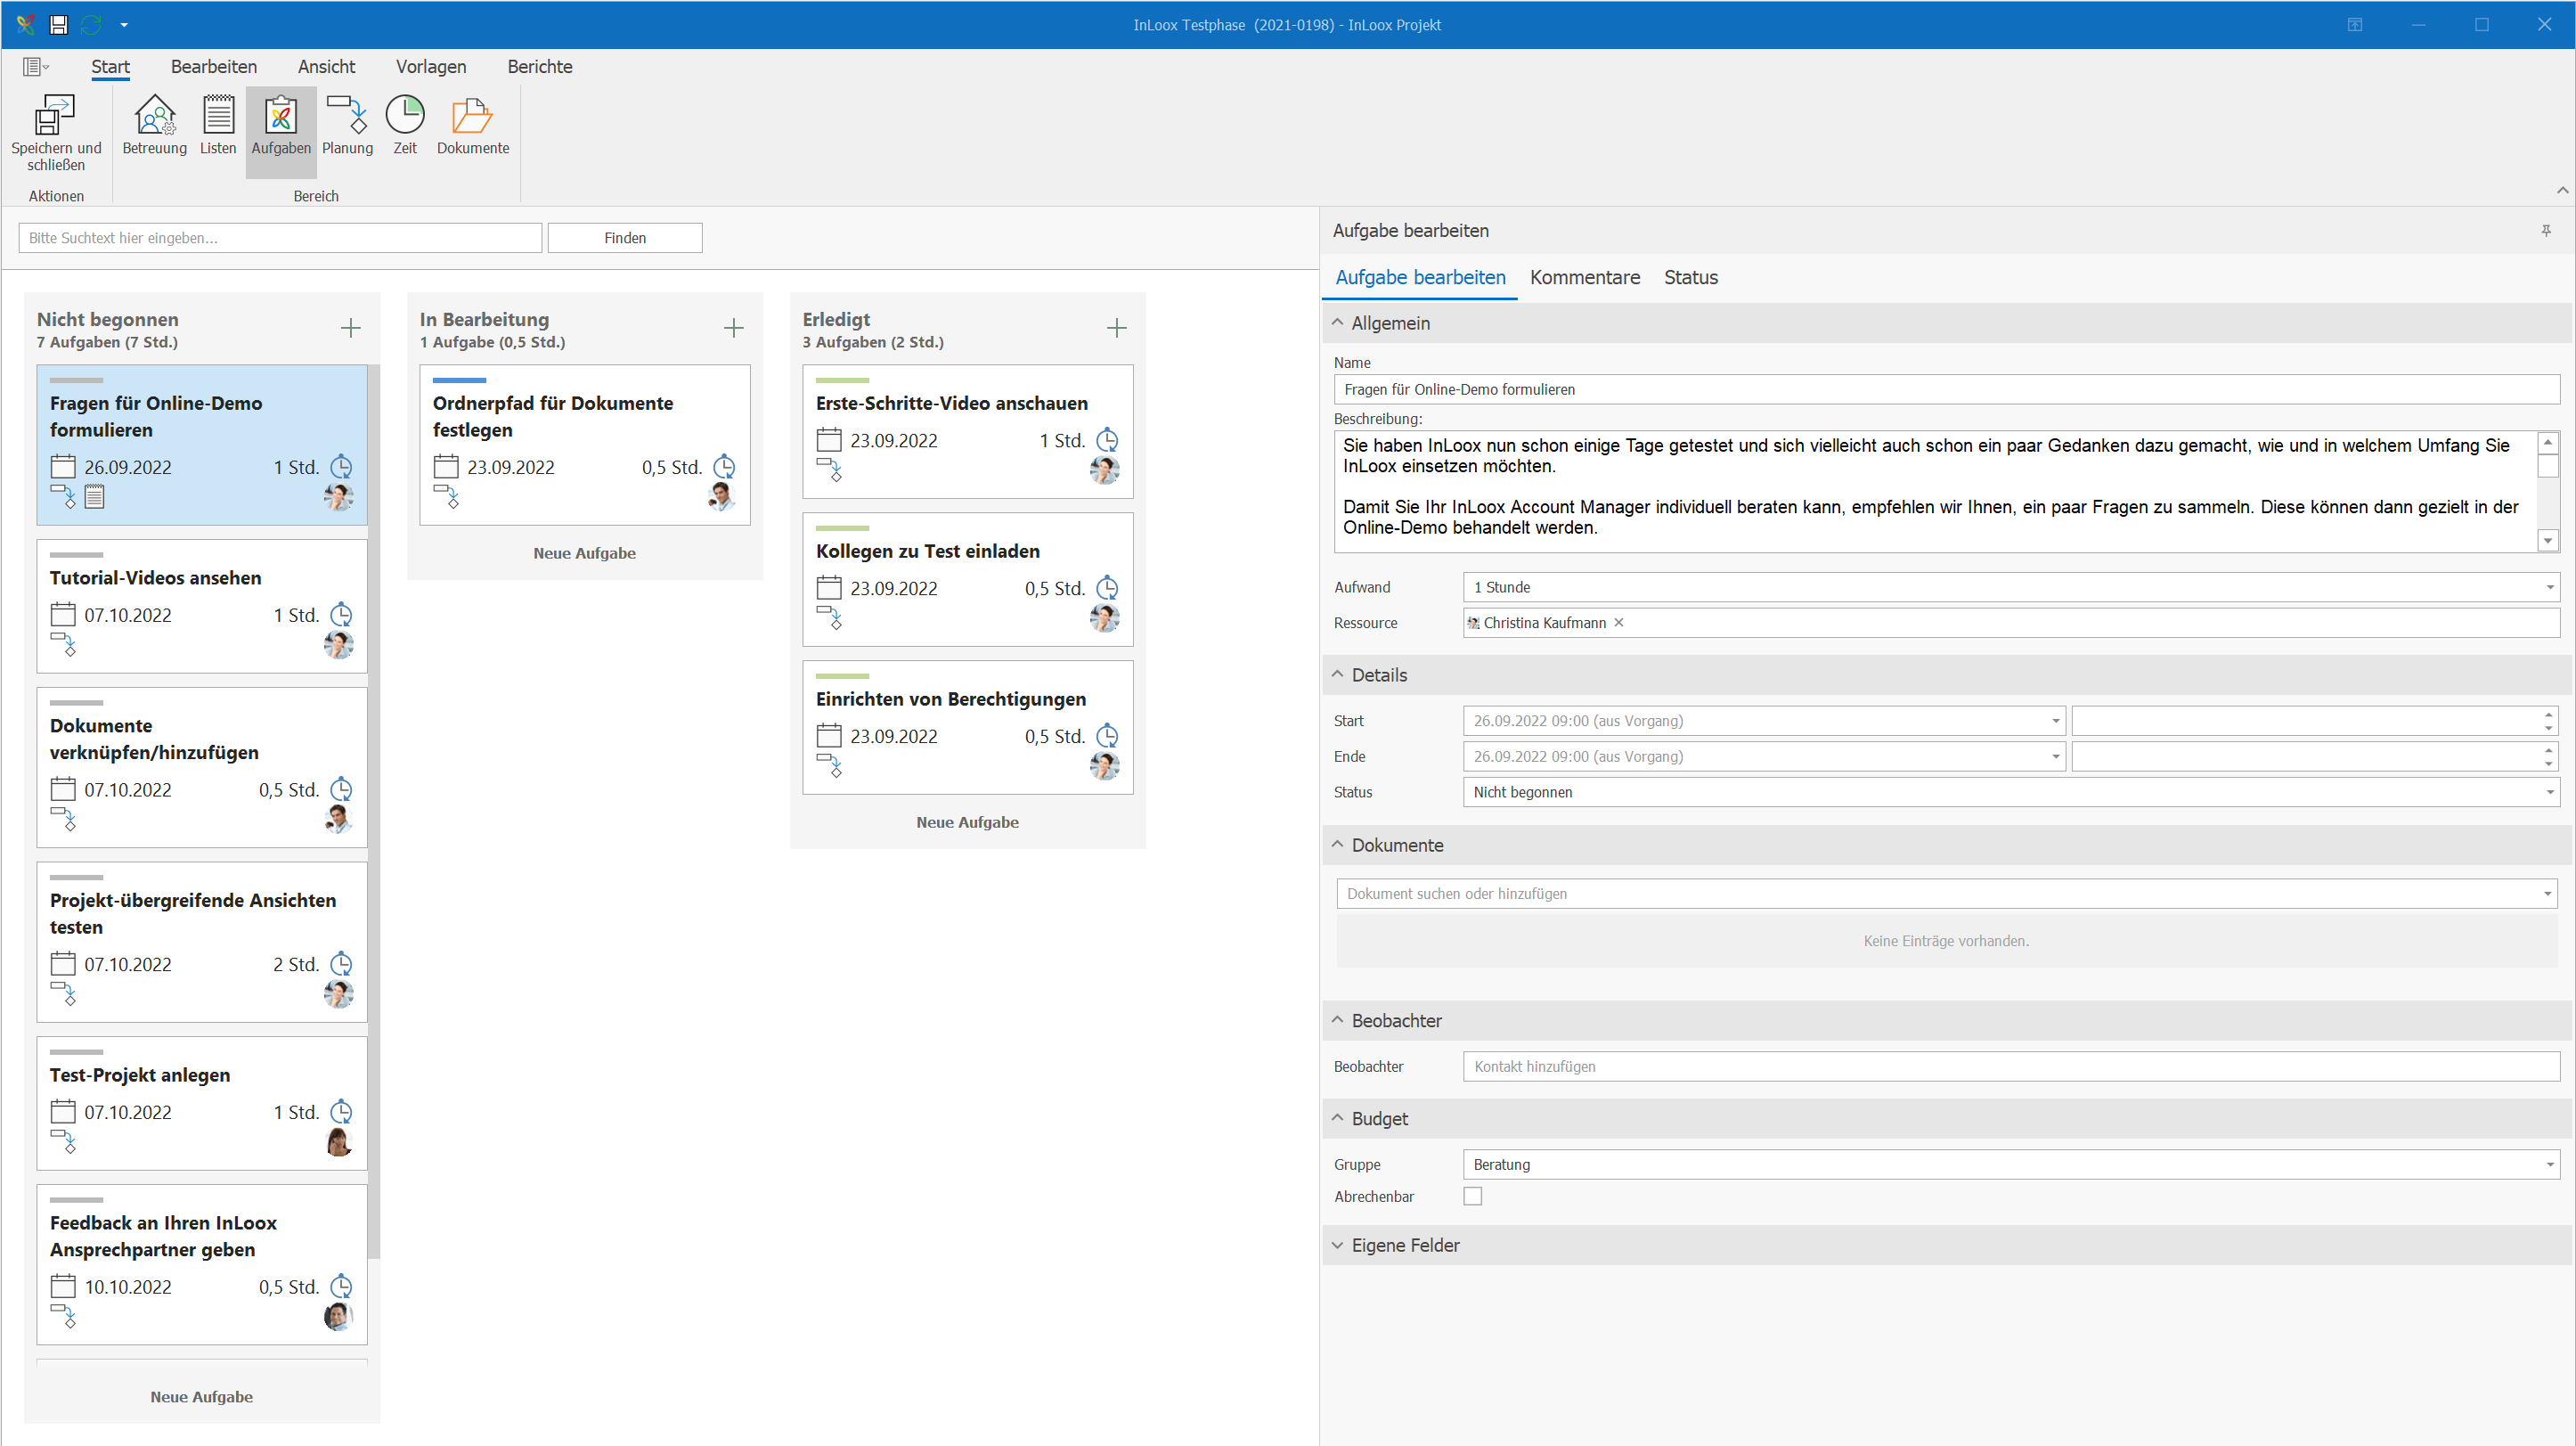Add task to In Bearbeitung column

[734, 328]
